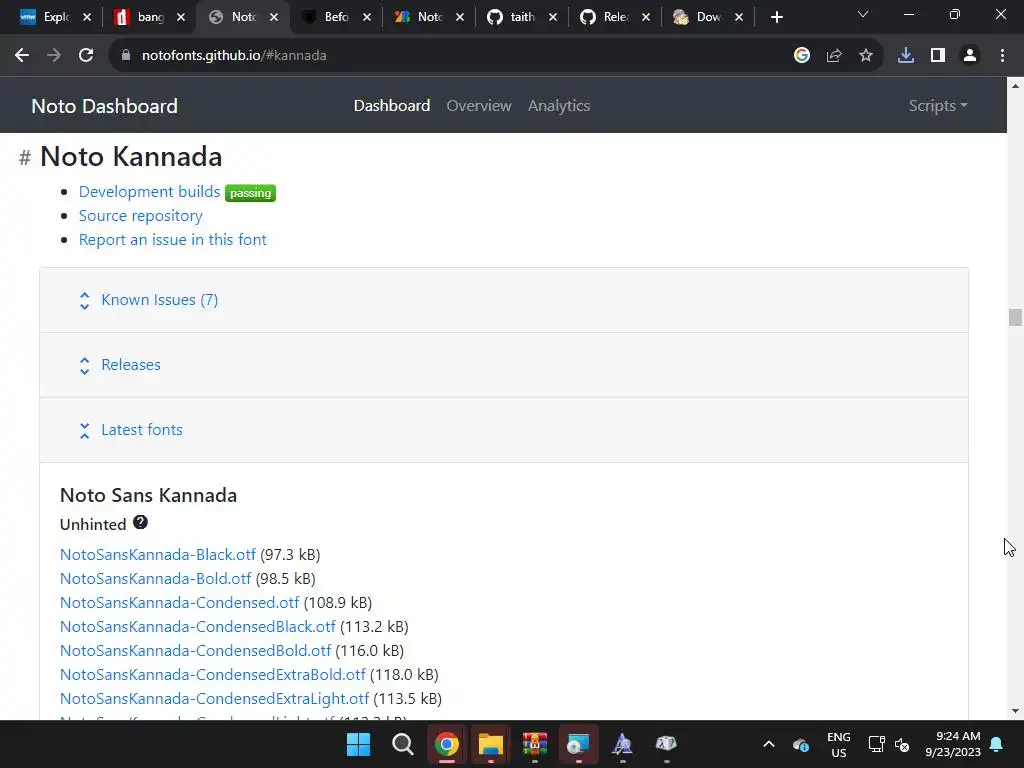Open 'Report an issue in this font' link
Viewport: 1024px width, 768px height.
pos(172,240)
